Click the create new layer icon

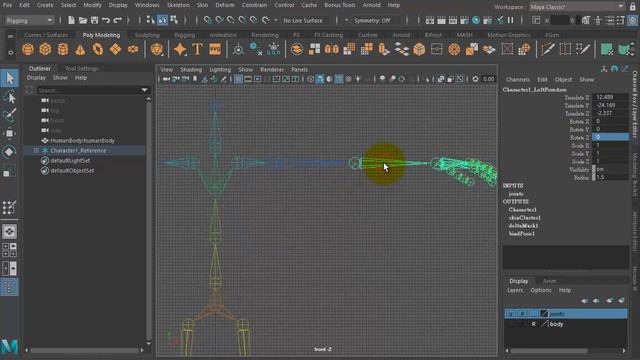609,300
